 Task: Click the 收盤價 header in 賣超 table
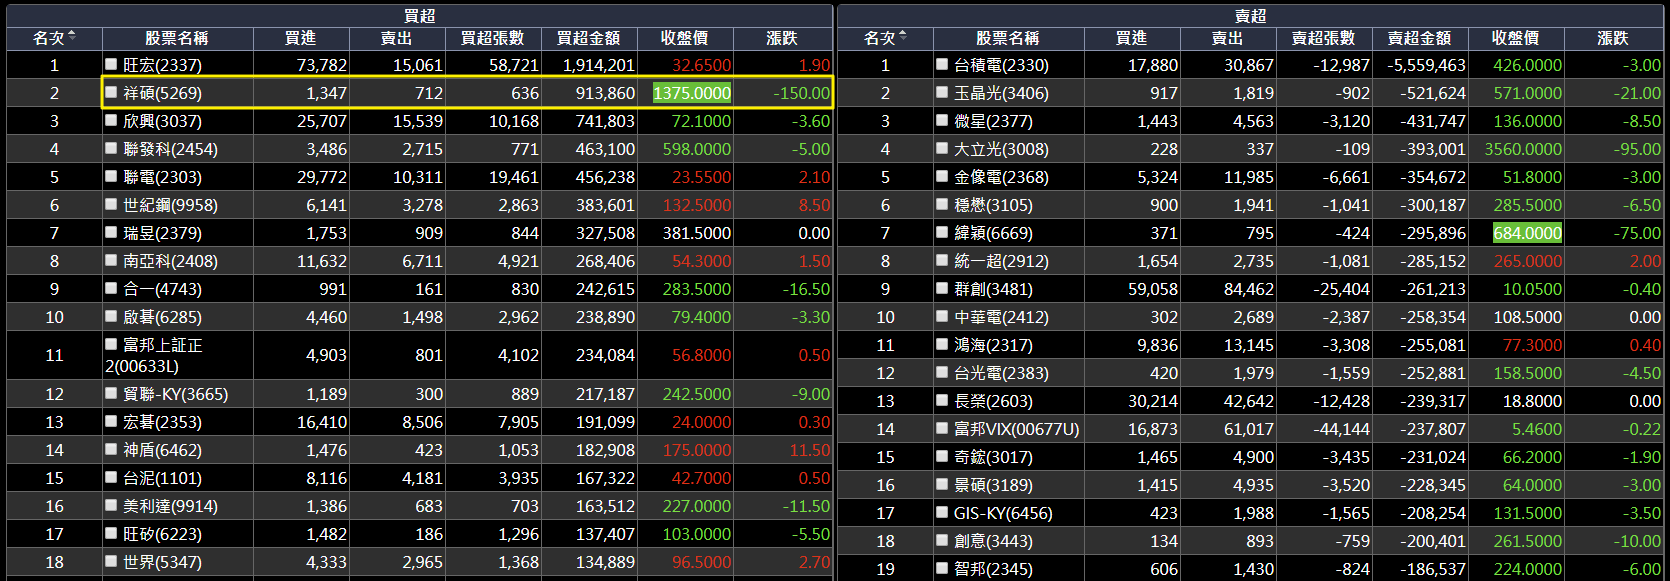tap(1516, 38)
